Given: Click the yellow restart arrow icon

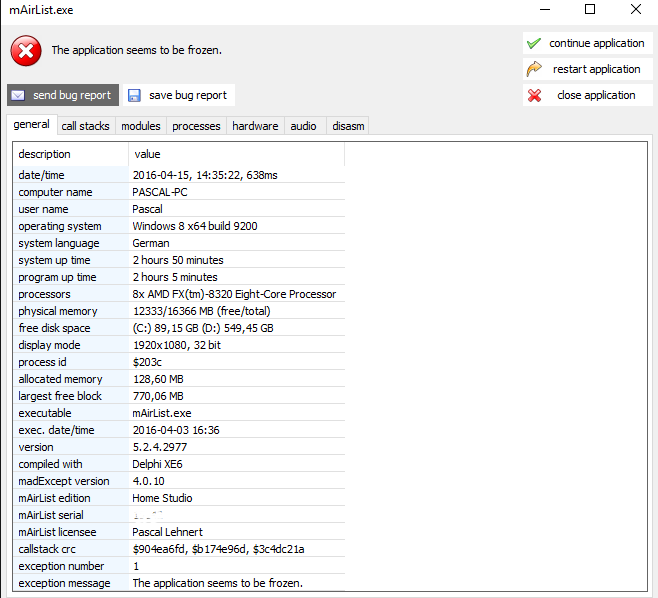Looking at the screenshot, I should point(534,69).
